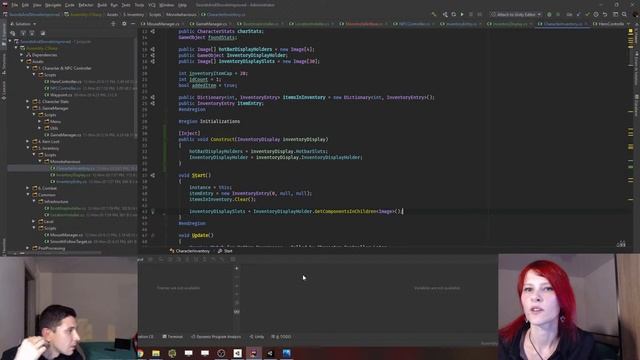
Task: Open the File menu
Action: click(x=14, y=5)
